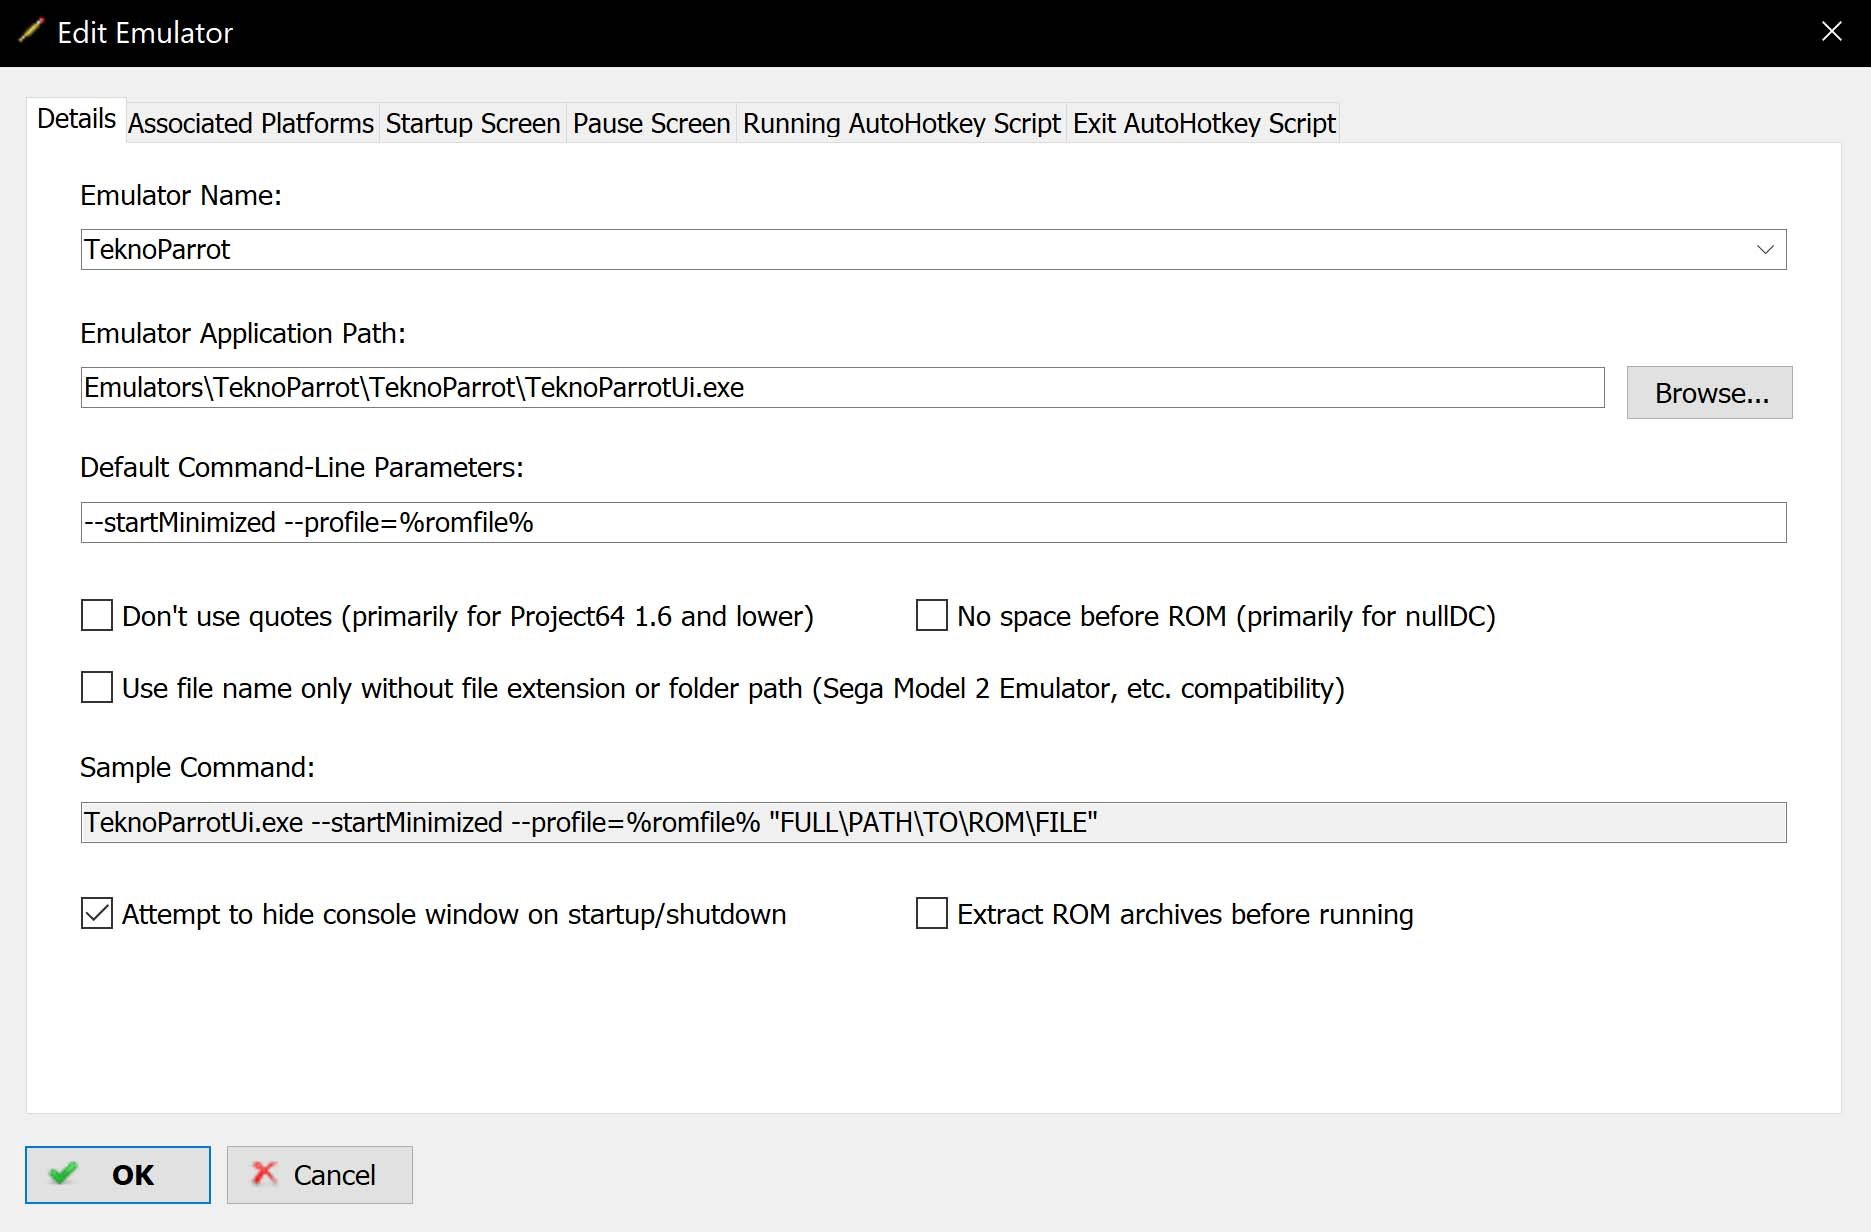Open the Running AutoHotkey Script tab
Viewport: 1871px width, 1232px height.
pyautogui.click(x=902, y=123)
